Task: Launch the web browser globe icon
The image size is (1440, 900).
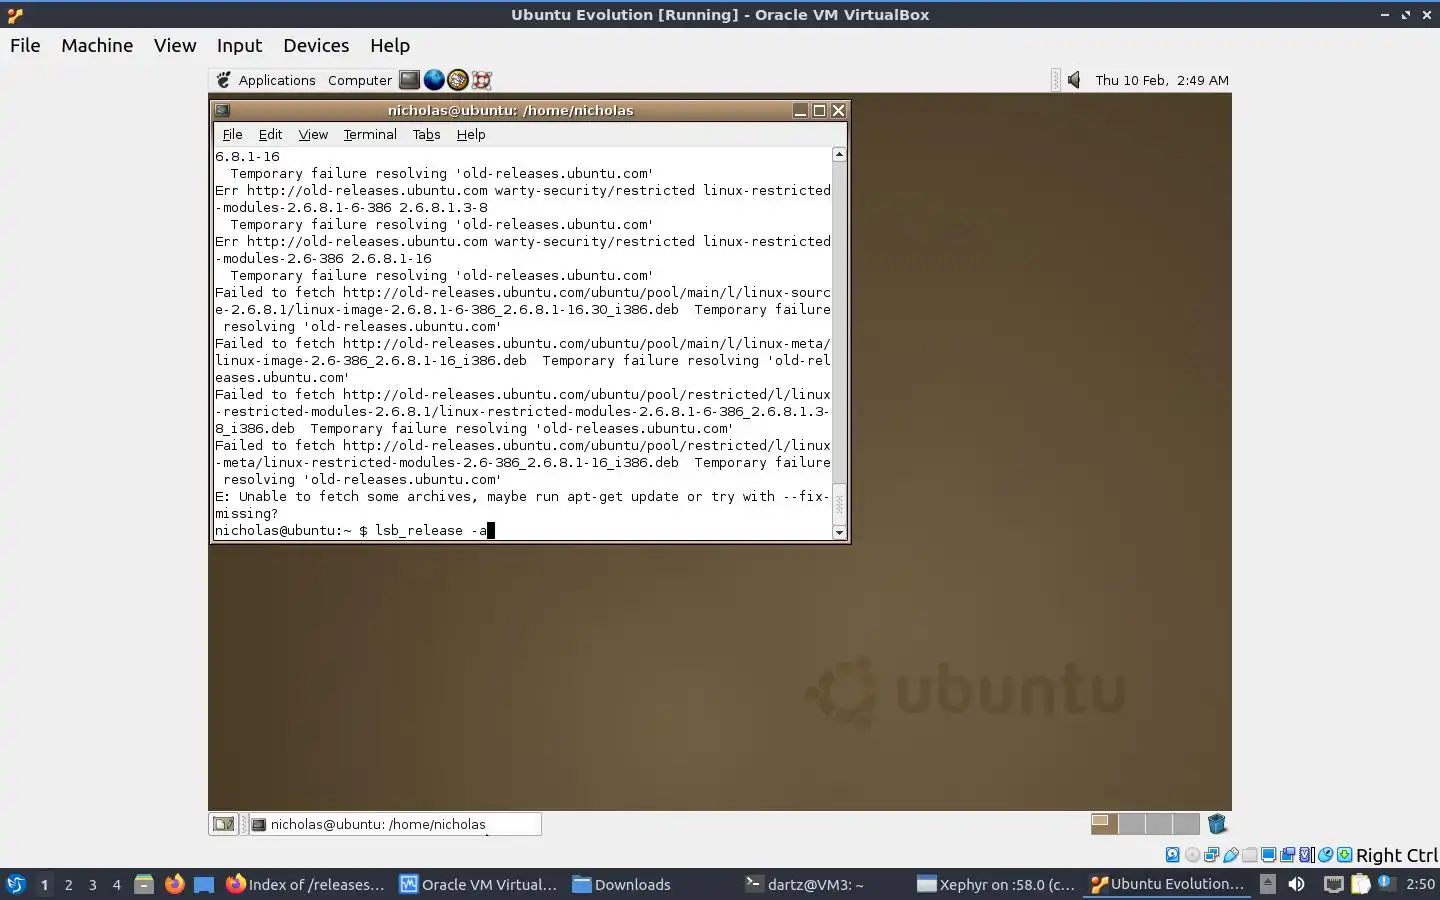Action: click(x=434, y=80)
